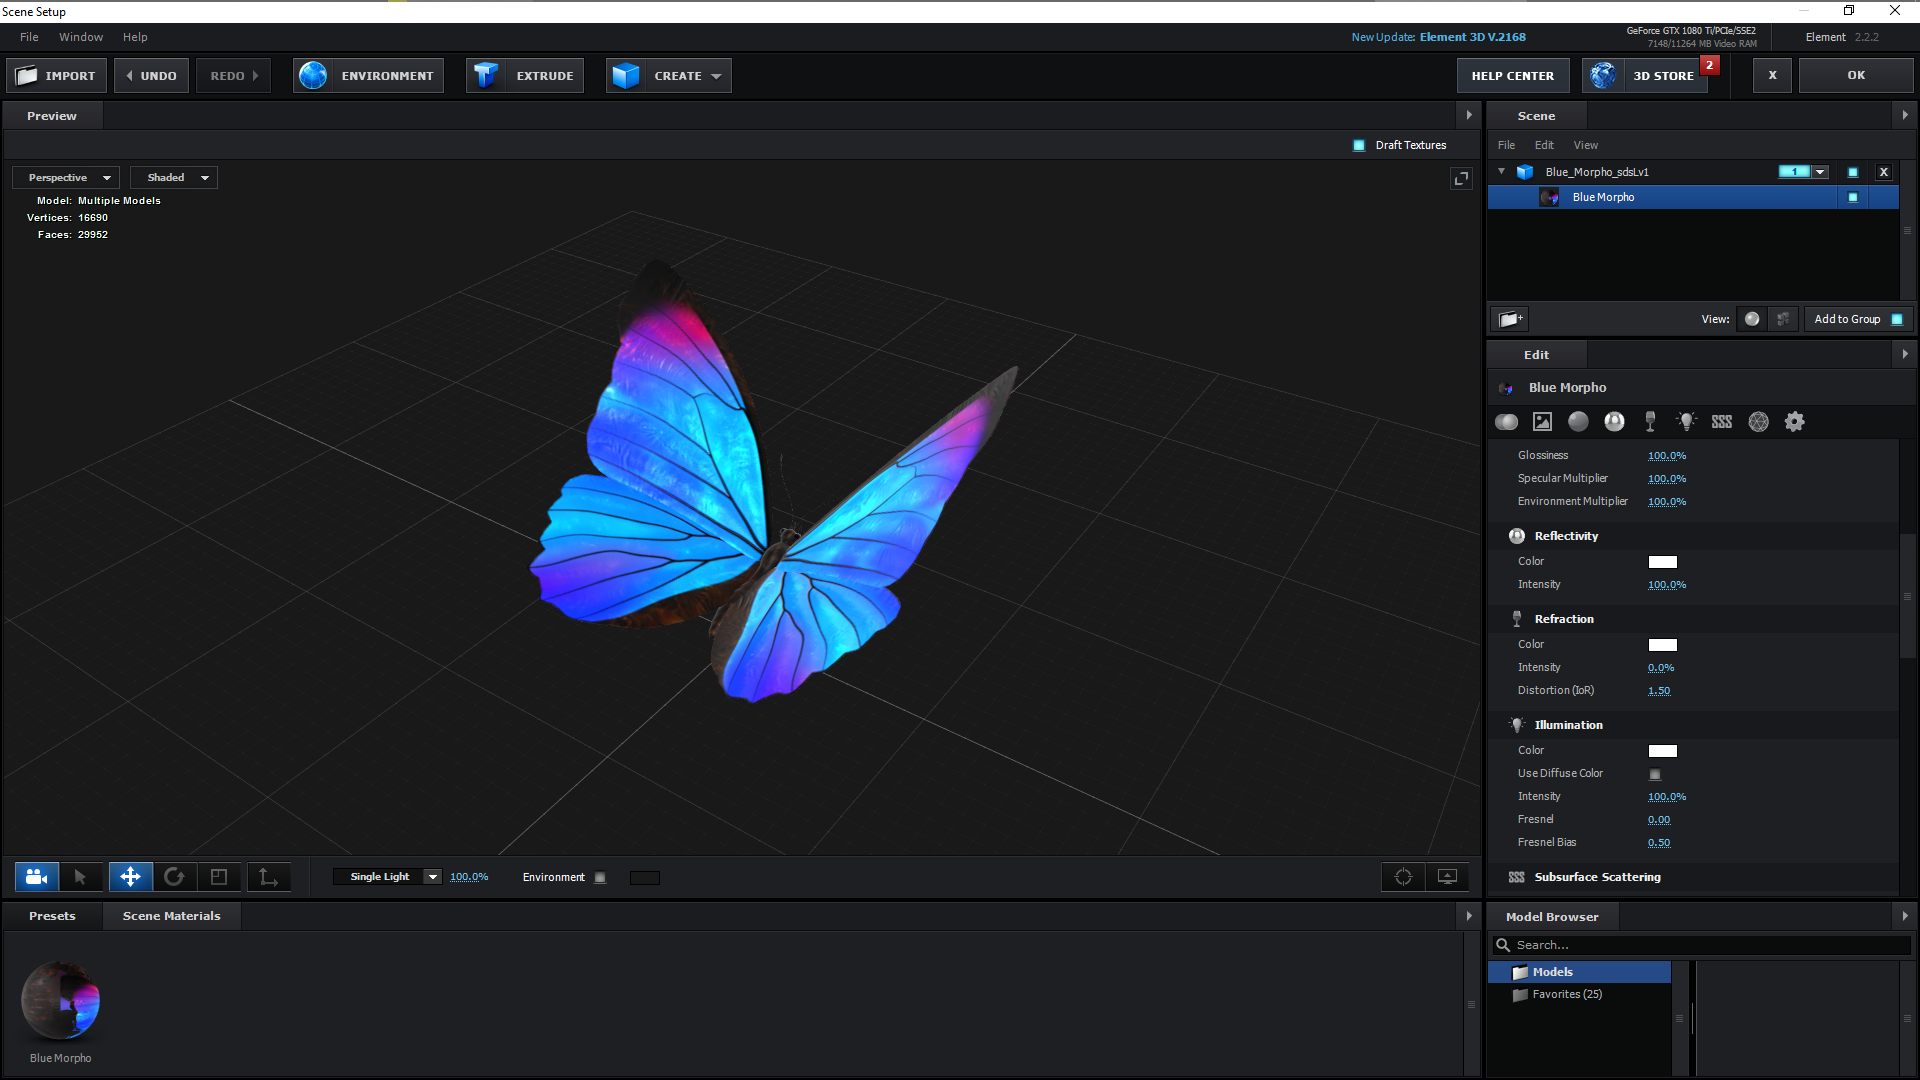
Task: Click the new folder group icon
Action: 1510,319
